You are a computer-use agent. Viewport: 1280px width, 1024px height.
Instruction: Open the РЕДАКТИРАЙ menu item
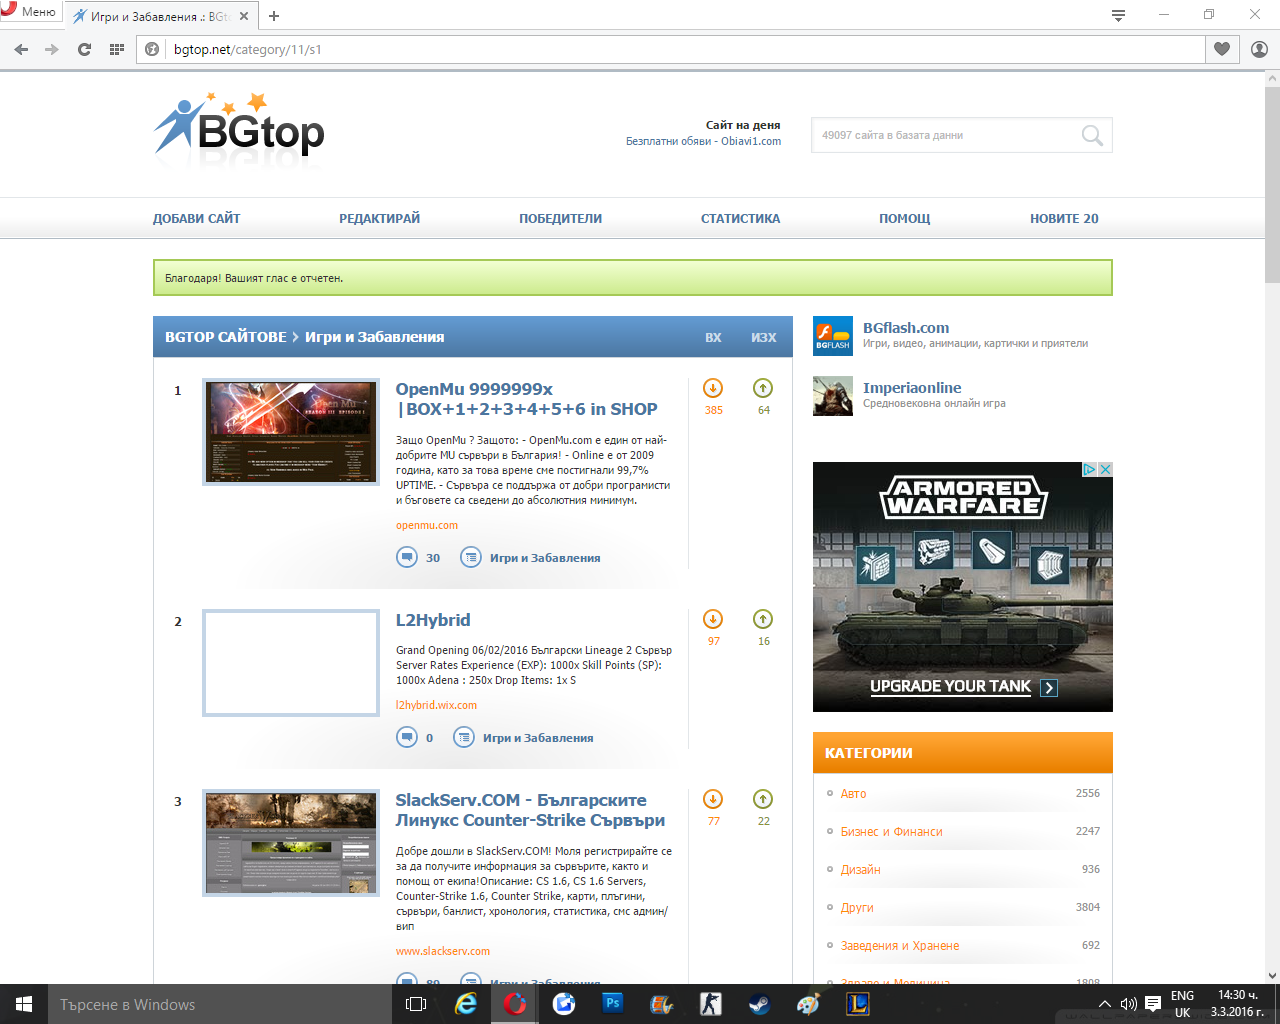pyautogui.click(x=379, y=218)
